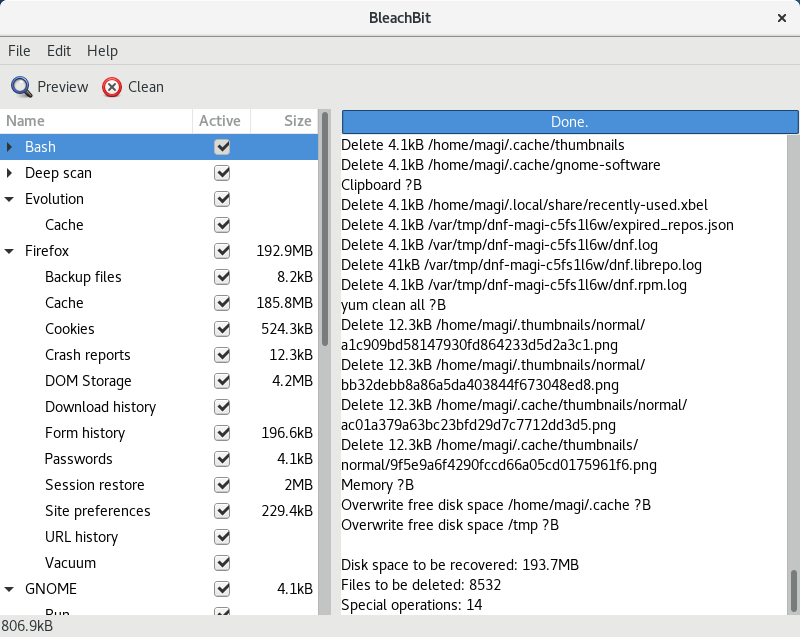Sort by the Name column header
This screenshot has width=800, height=637.
tap(96, 121)
